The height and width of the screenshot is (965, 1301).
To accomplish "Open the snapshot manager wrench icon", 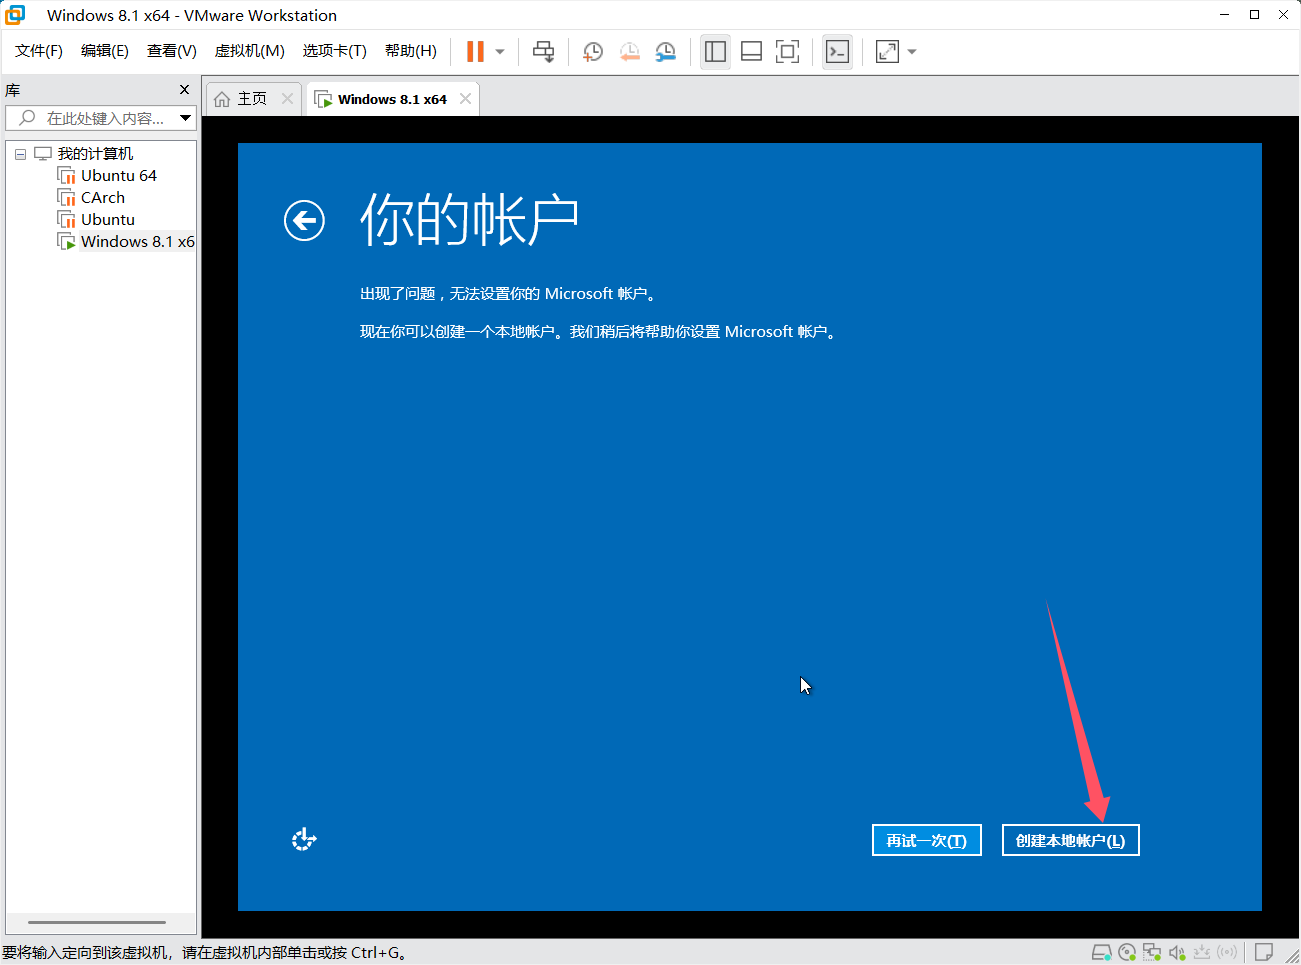I will [x=665, y=52].
